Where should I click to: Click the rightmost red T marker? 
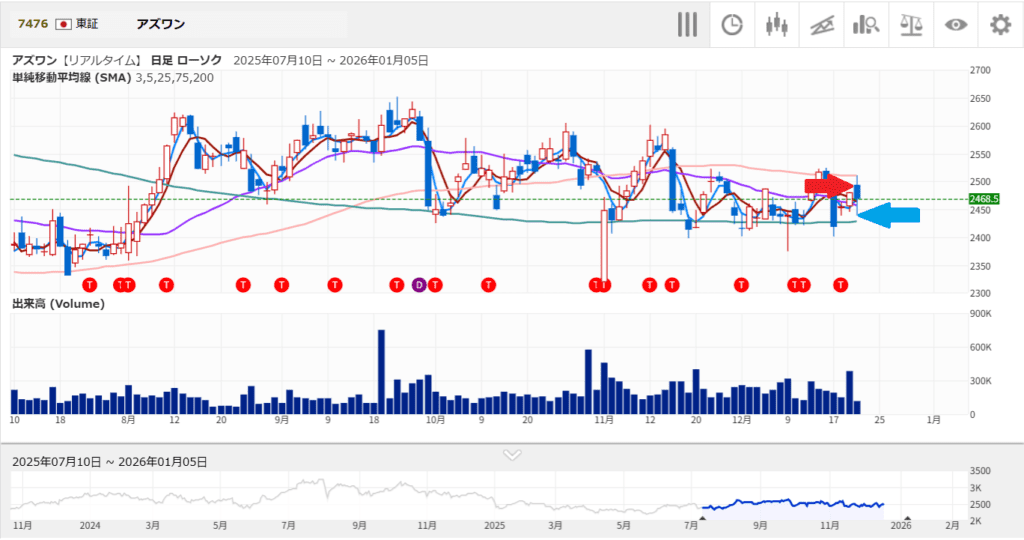click(x=841, y=285)
